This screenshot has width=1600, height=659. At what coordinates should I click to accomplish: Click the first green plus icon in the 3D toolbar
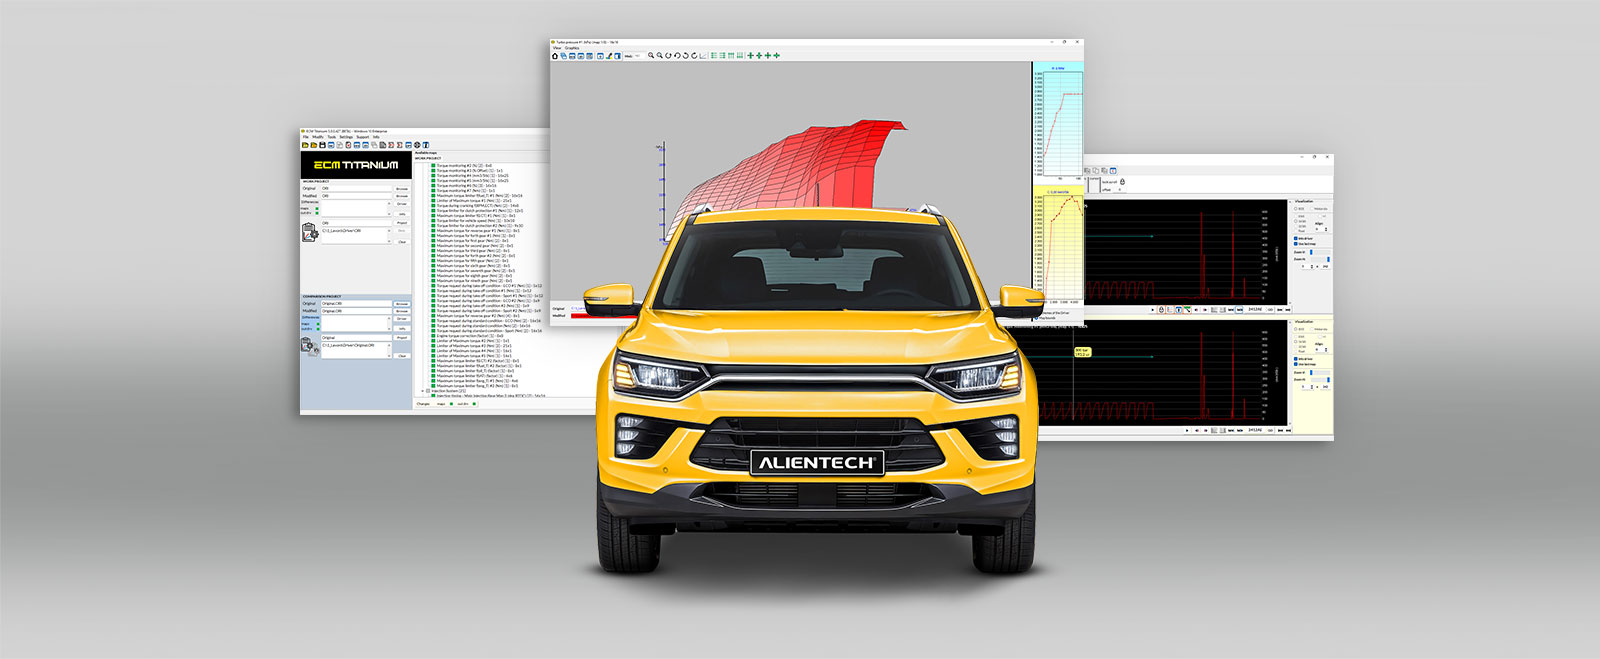pos(750,56)
